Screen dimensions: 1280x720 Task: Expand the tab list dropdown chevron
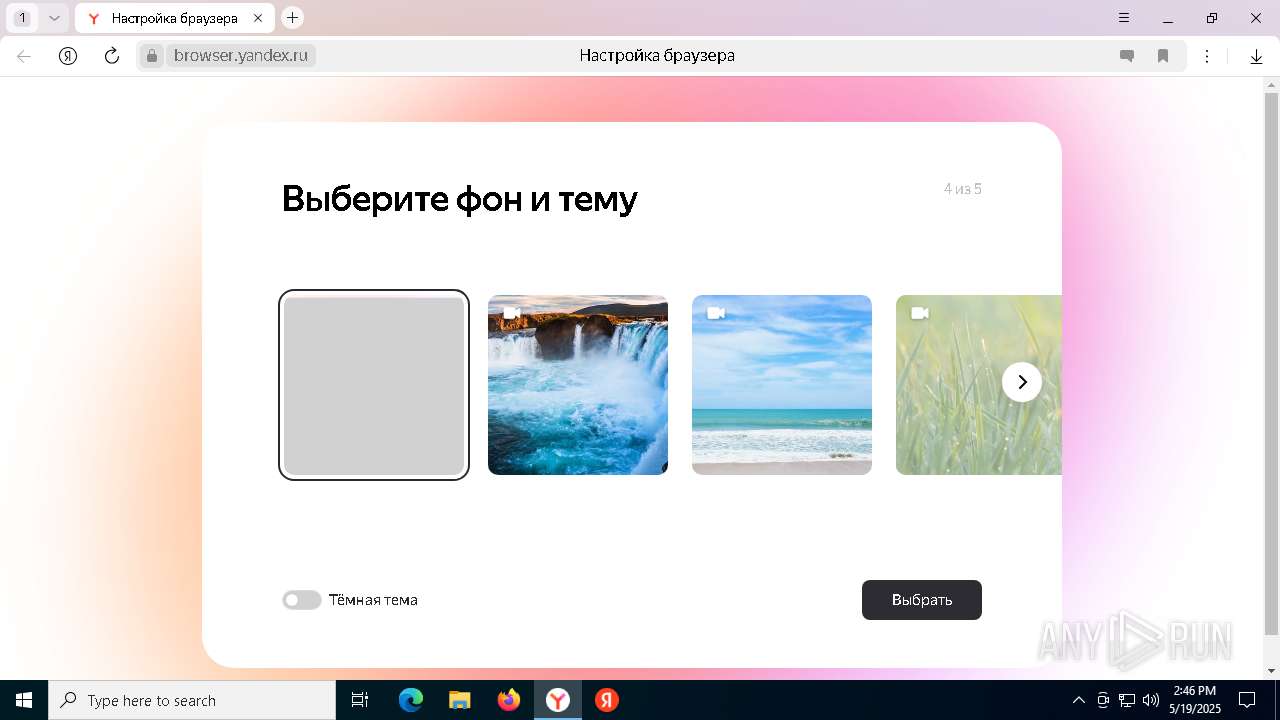tap(54, 18)
